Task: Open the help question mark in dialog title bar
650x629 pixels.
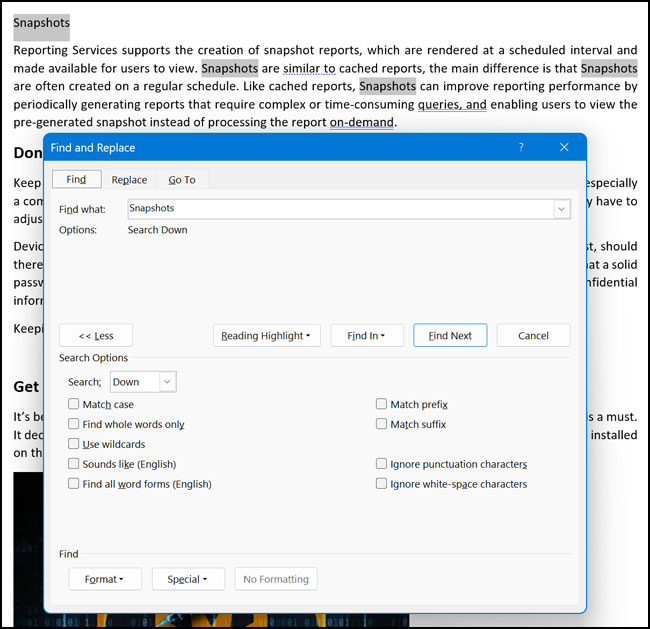Action: coord(521,147)
